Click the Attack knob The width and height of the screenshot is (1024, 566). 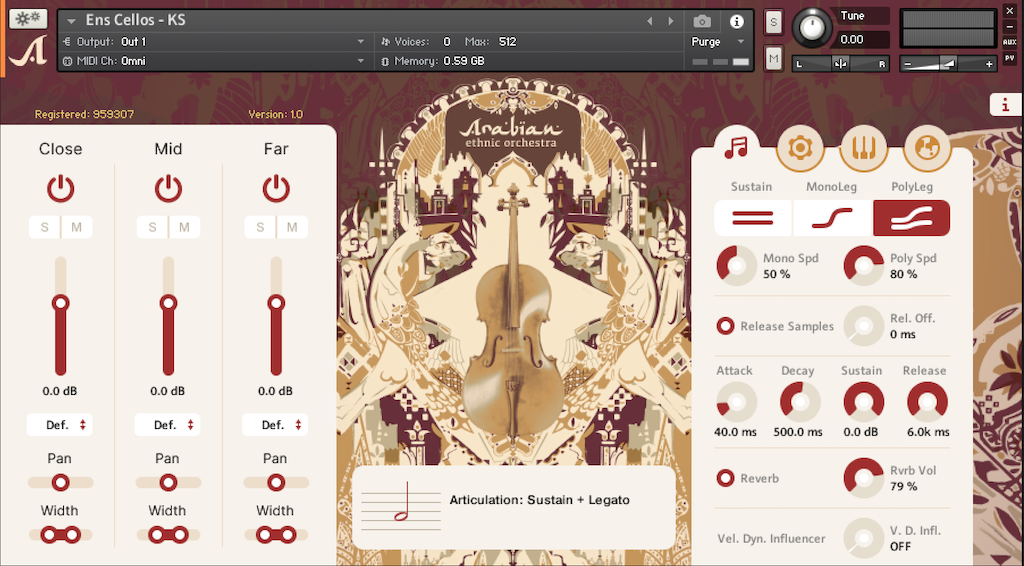coord(737,401)
